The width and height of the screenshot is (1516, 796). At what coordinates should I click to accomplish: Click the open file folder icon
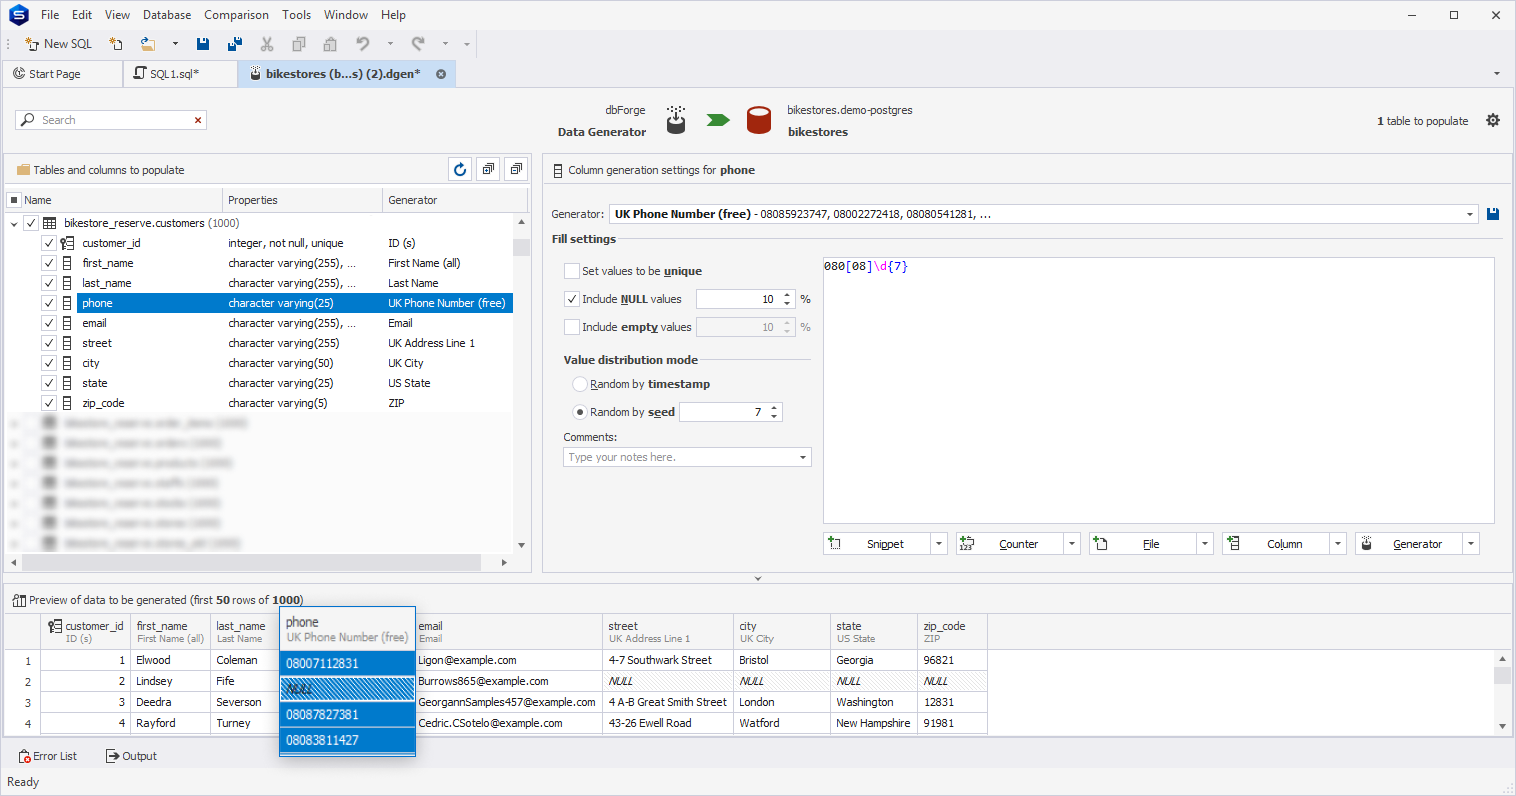click(148, 44)
